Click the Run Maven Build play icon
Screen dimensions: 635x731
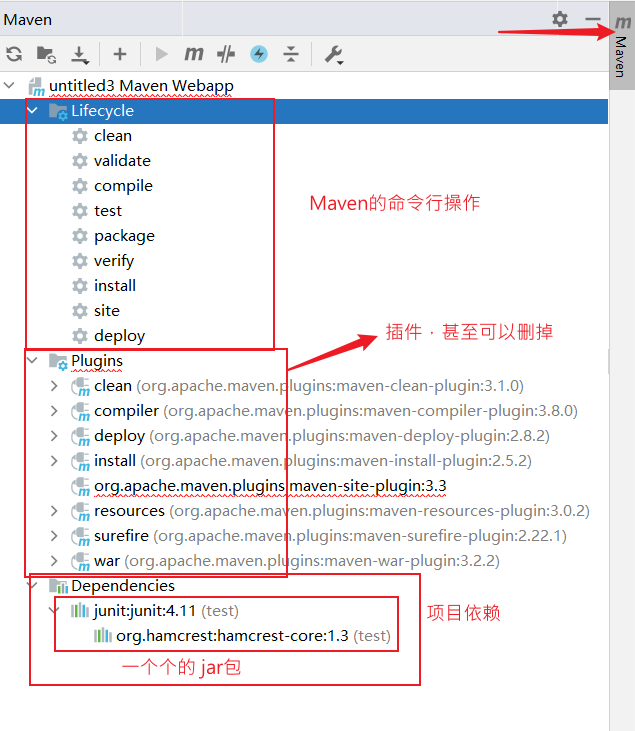click(161, 54)
